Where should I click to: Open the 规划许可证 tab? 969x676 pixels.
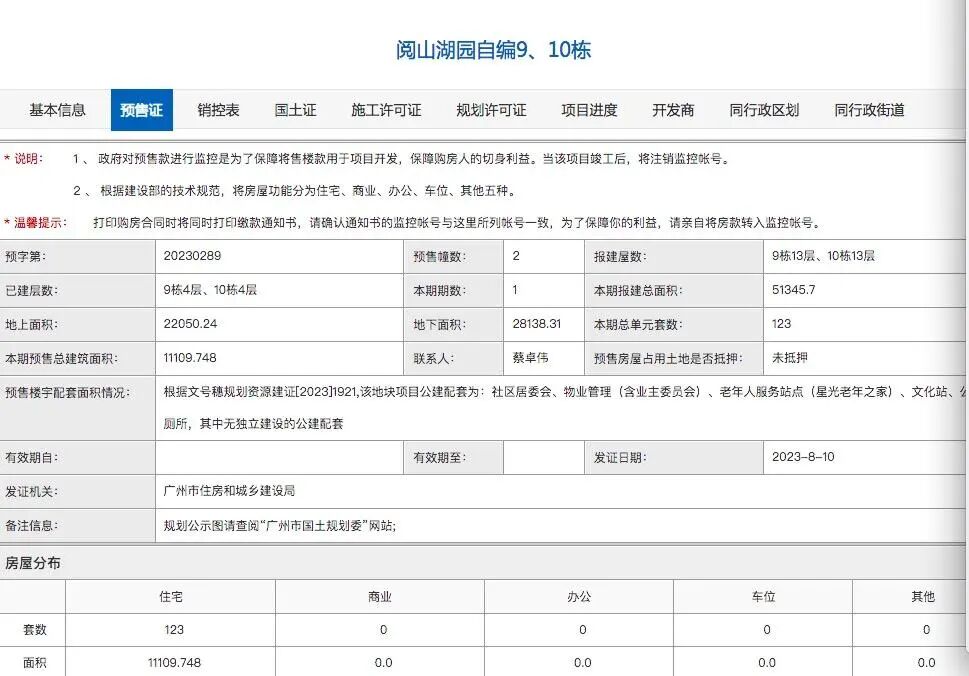coord(493,110)
